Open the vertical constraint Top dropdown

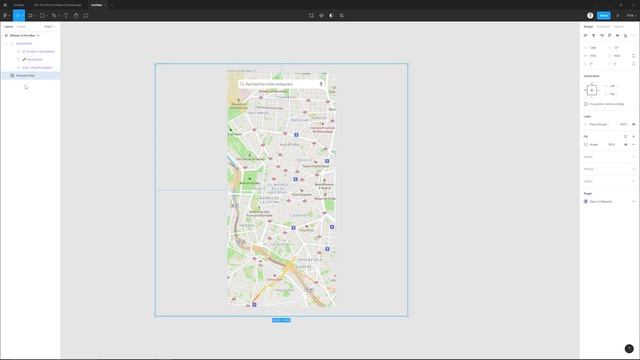[x=612, y=94]
